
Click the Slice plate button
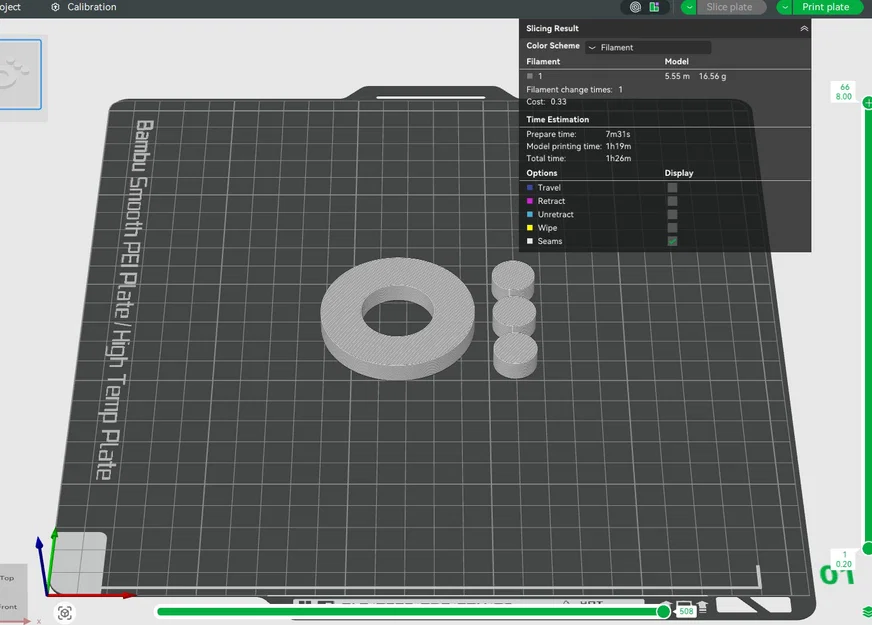(730, 7)
